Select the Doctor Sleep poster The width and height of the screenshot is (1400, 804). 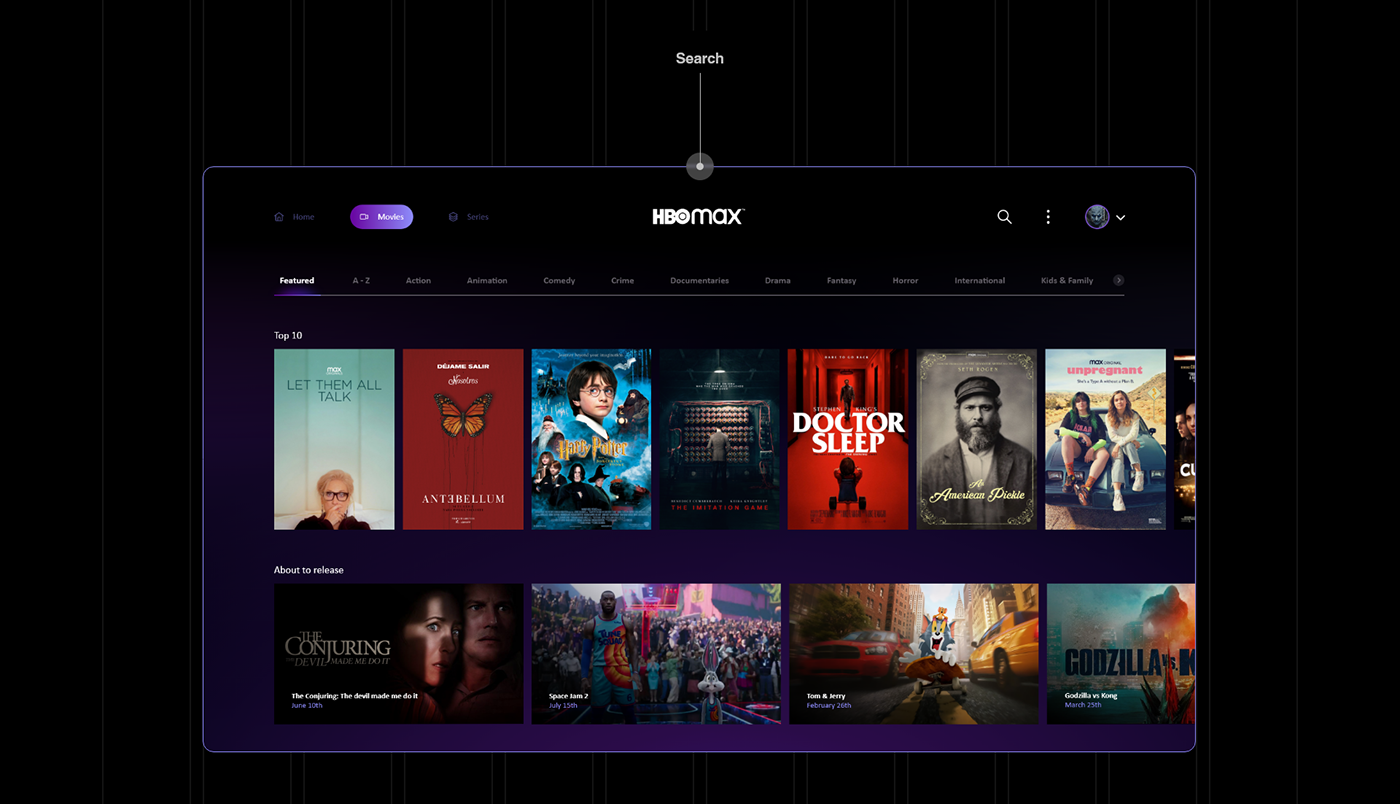pos(848,439)
